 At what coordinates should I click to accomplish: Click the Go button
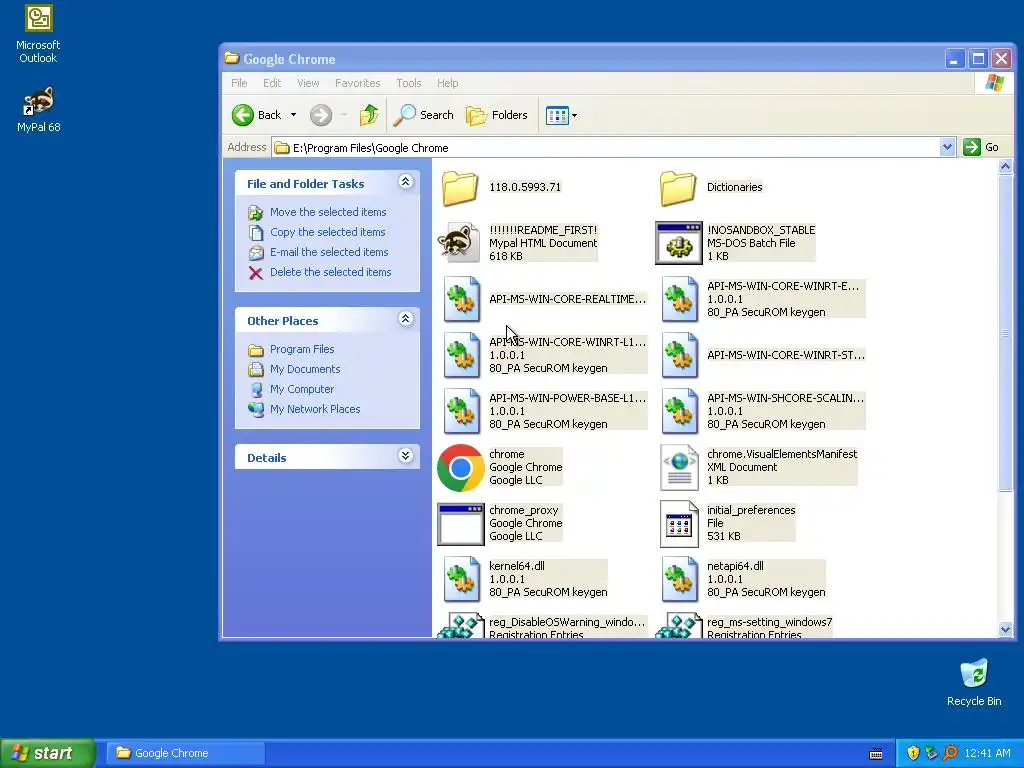tap(982, 147)
